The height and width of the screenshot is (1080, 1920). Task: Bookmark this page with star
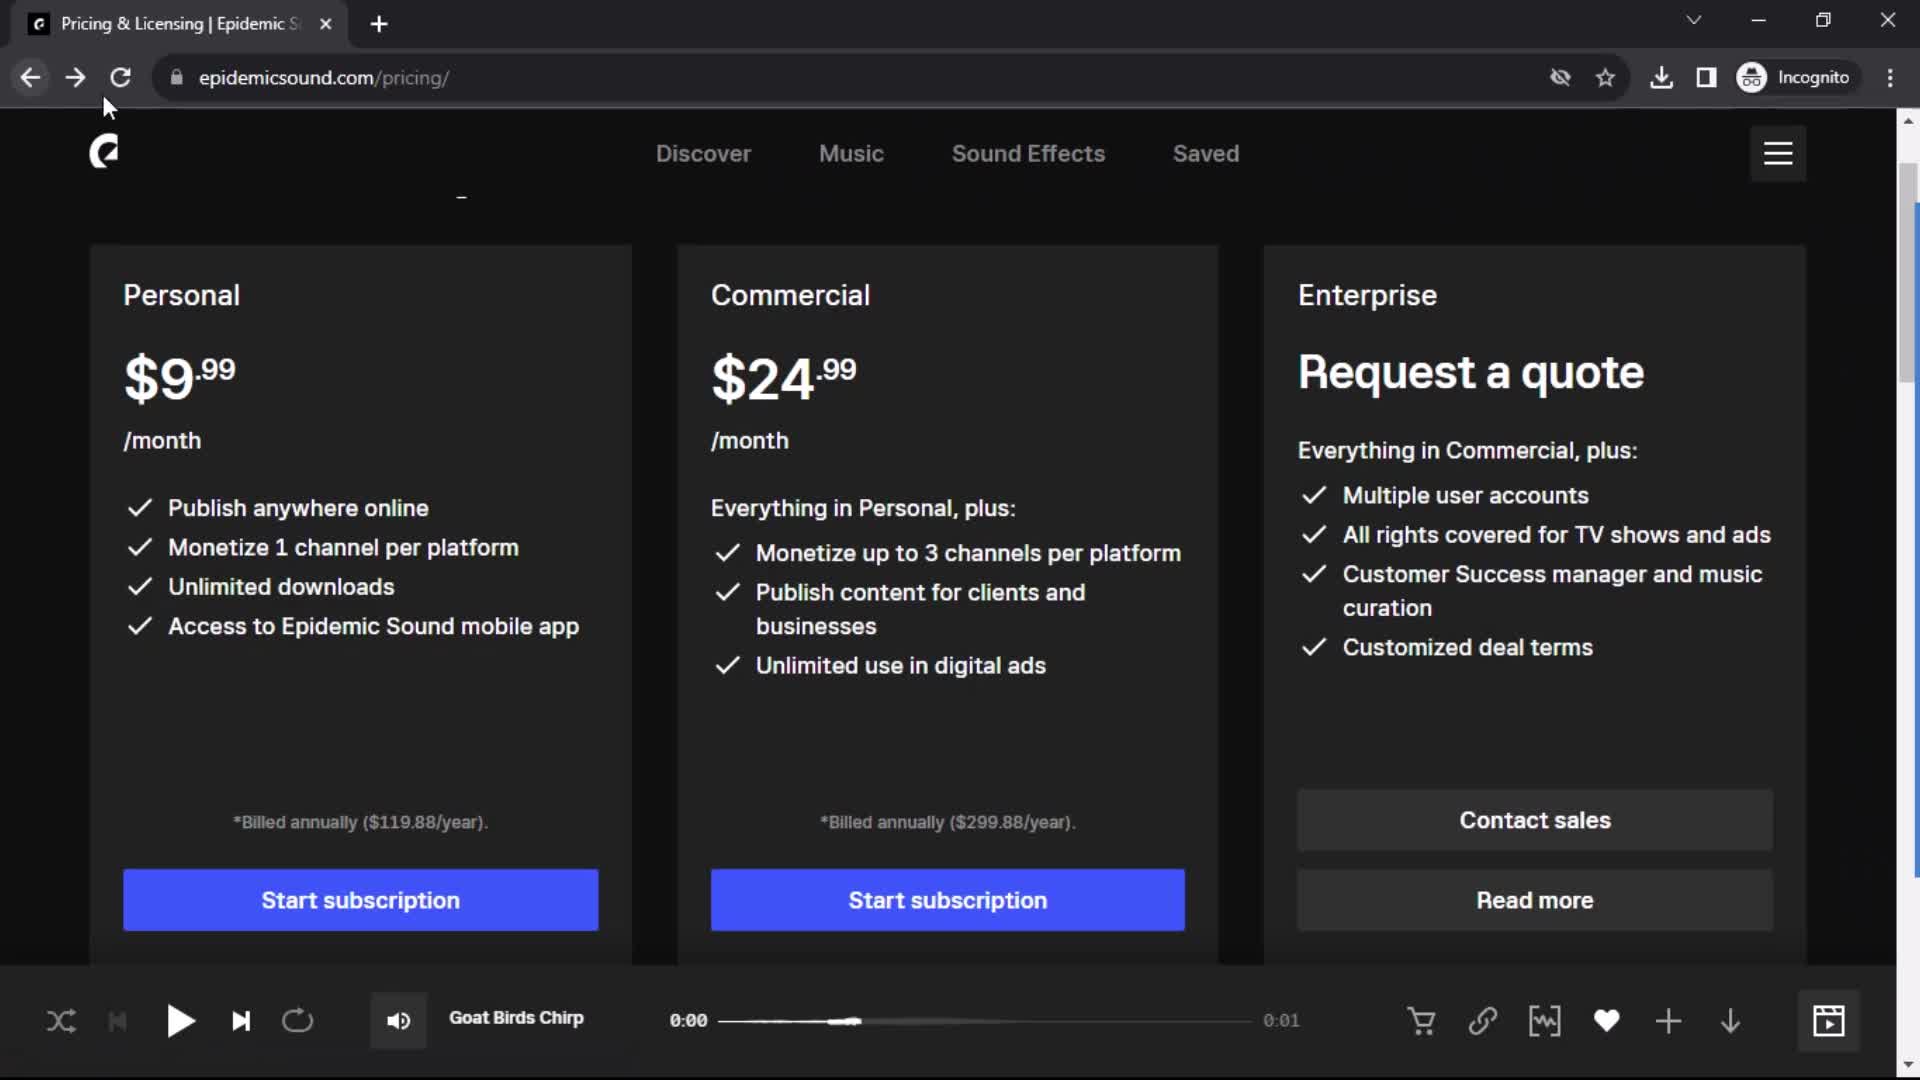(x=1606, y=77)
